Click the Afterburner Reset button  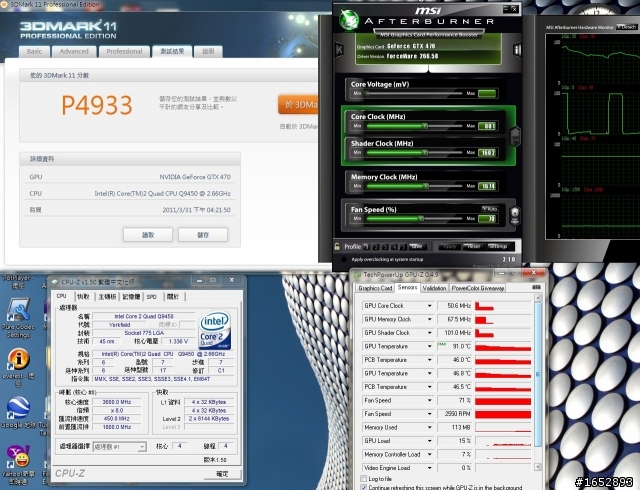tap(473, 247)
